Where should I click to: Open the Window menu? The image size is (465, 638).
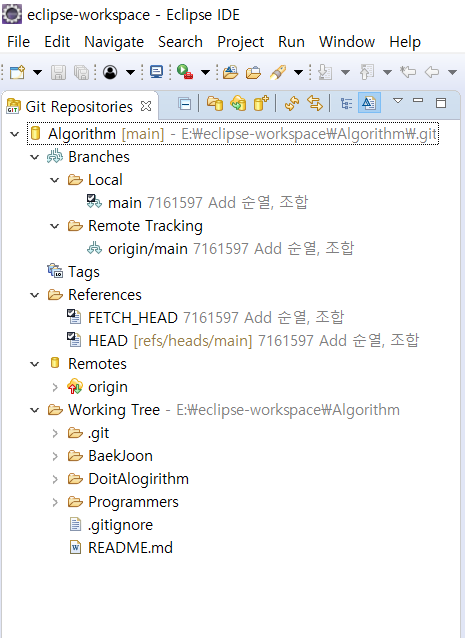[347, 42]
